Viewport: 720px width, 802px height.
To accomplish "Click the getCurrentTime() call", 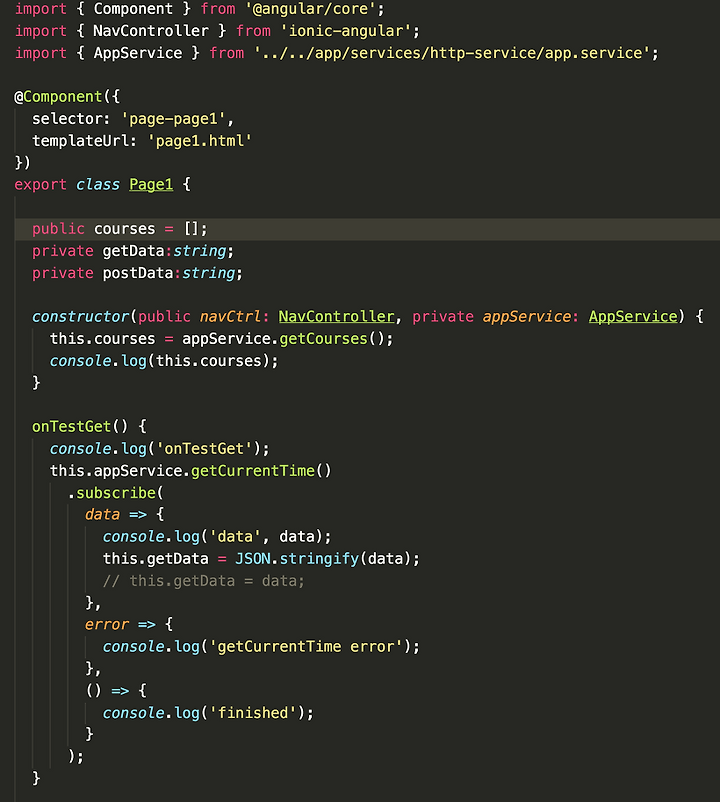I will pyautogui.click(x=261, y=471).
